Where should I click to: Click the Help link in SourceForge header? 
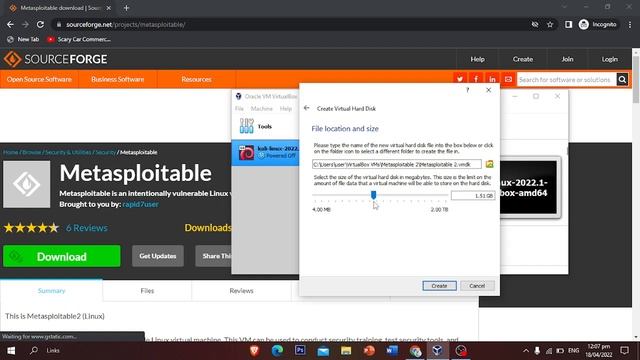(477, 59)
